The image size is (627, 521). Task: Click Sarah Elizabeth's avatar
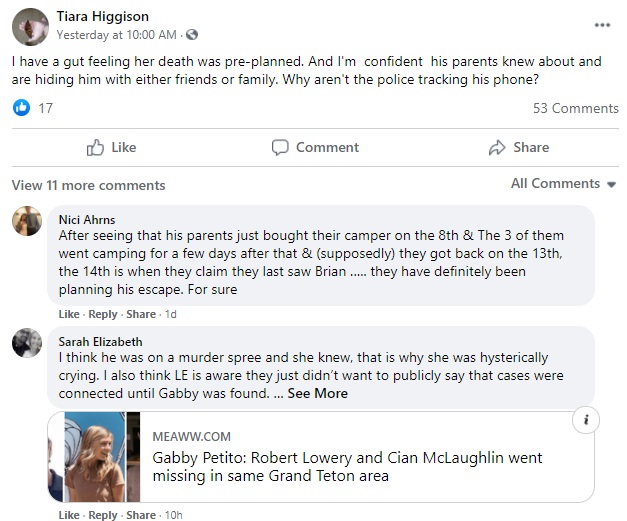[x=26, y=343]
